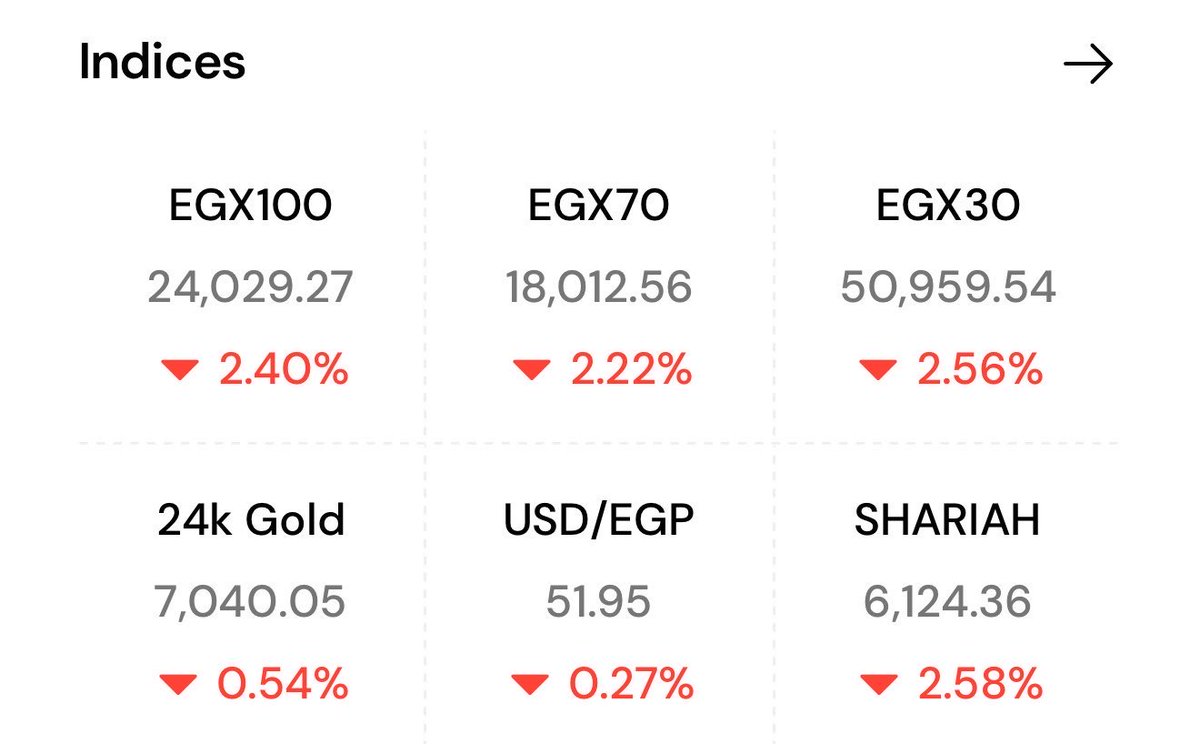Viewport: 1200px width, 744px height.
Task: Click the red down triangle under EGX30
Action: pos(877,371)
